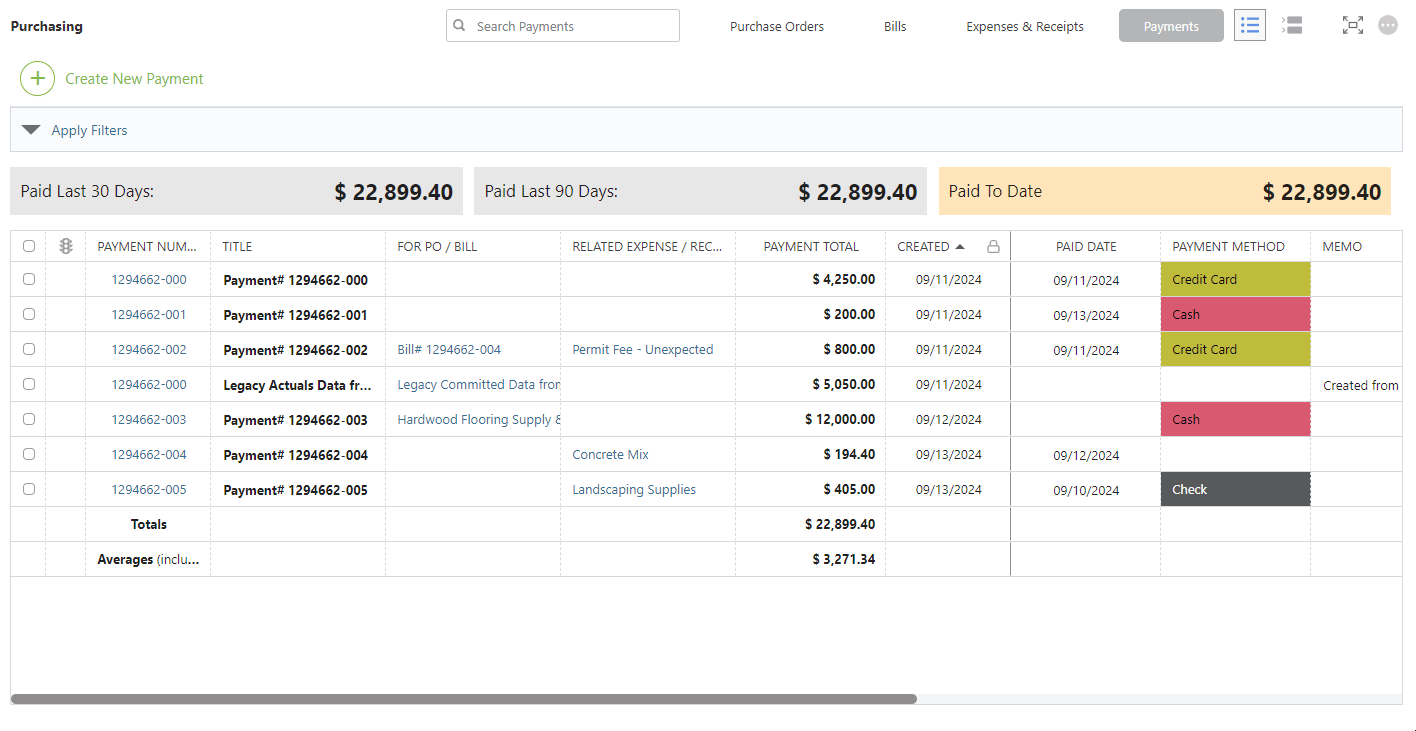Open the more options ellipsis menu
The image size is (1416, 731).
pyautogui.click(x=1388, y=25)
